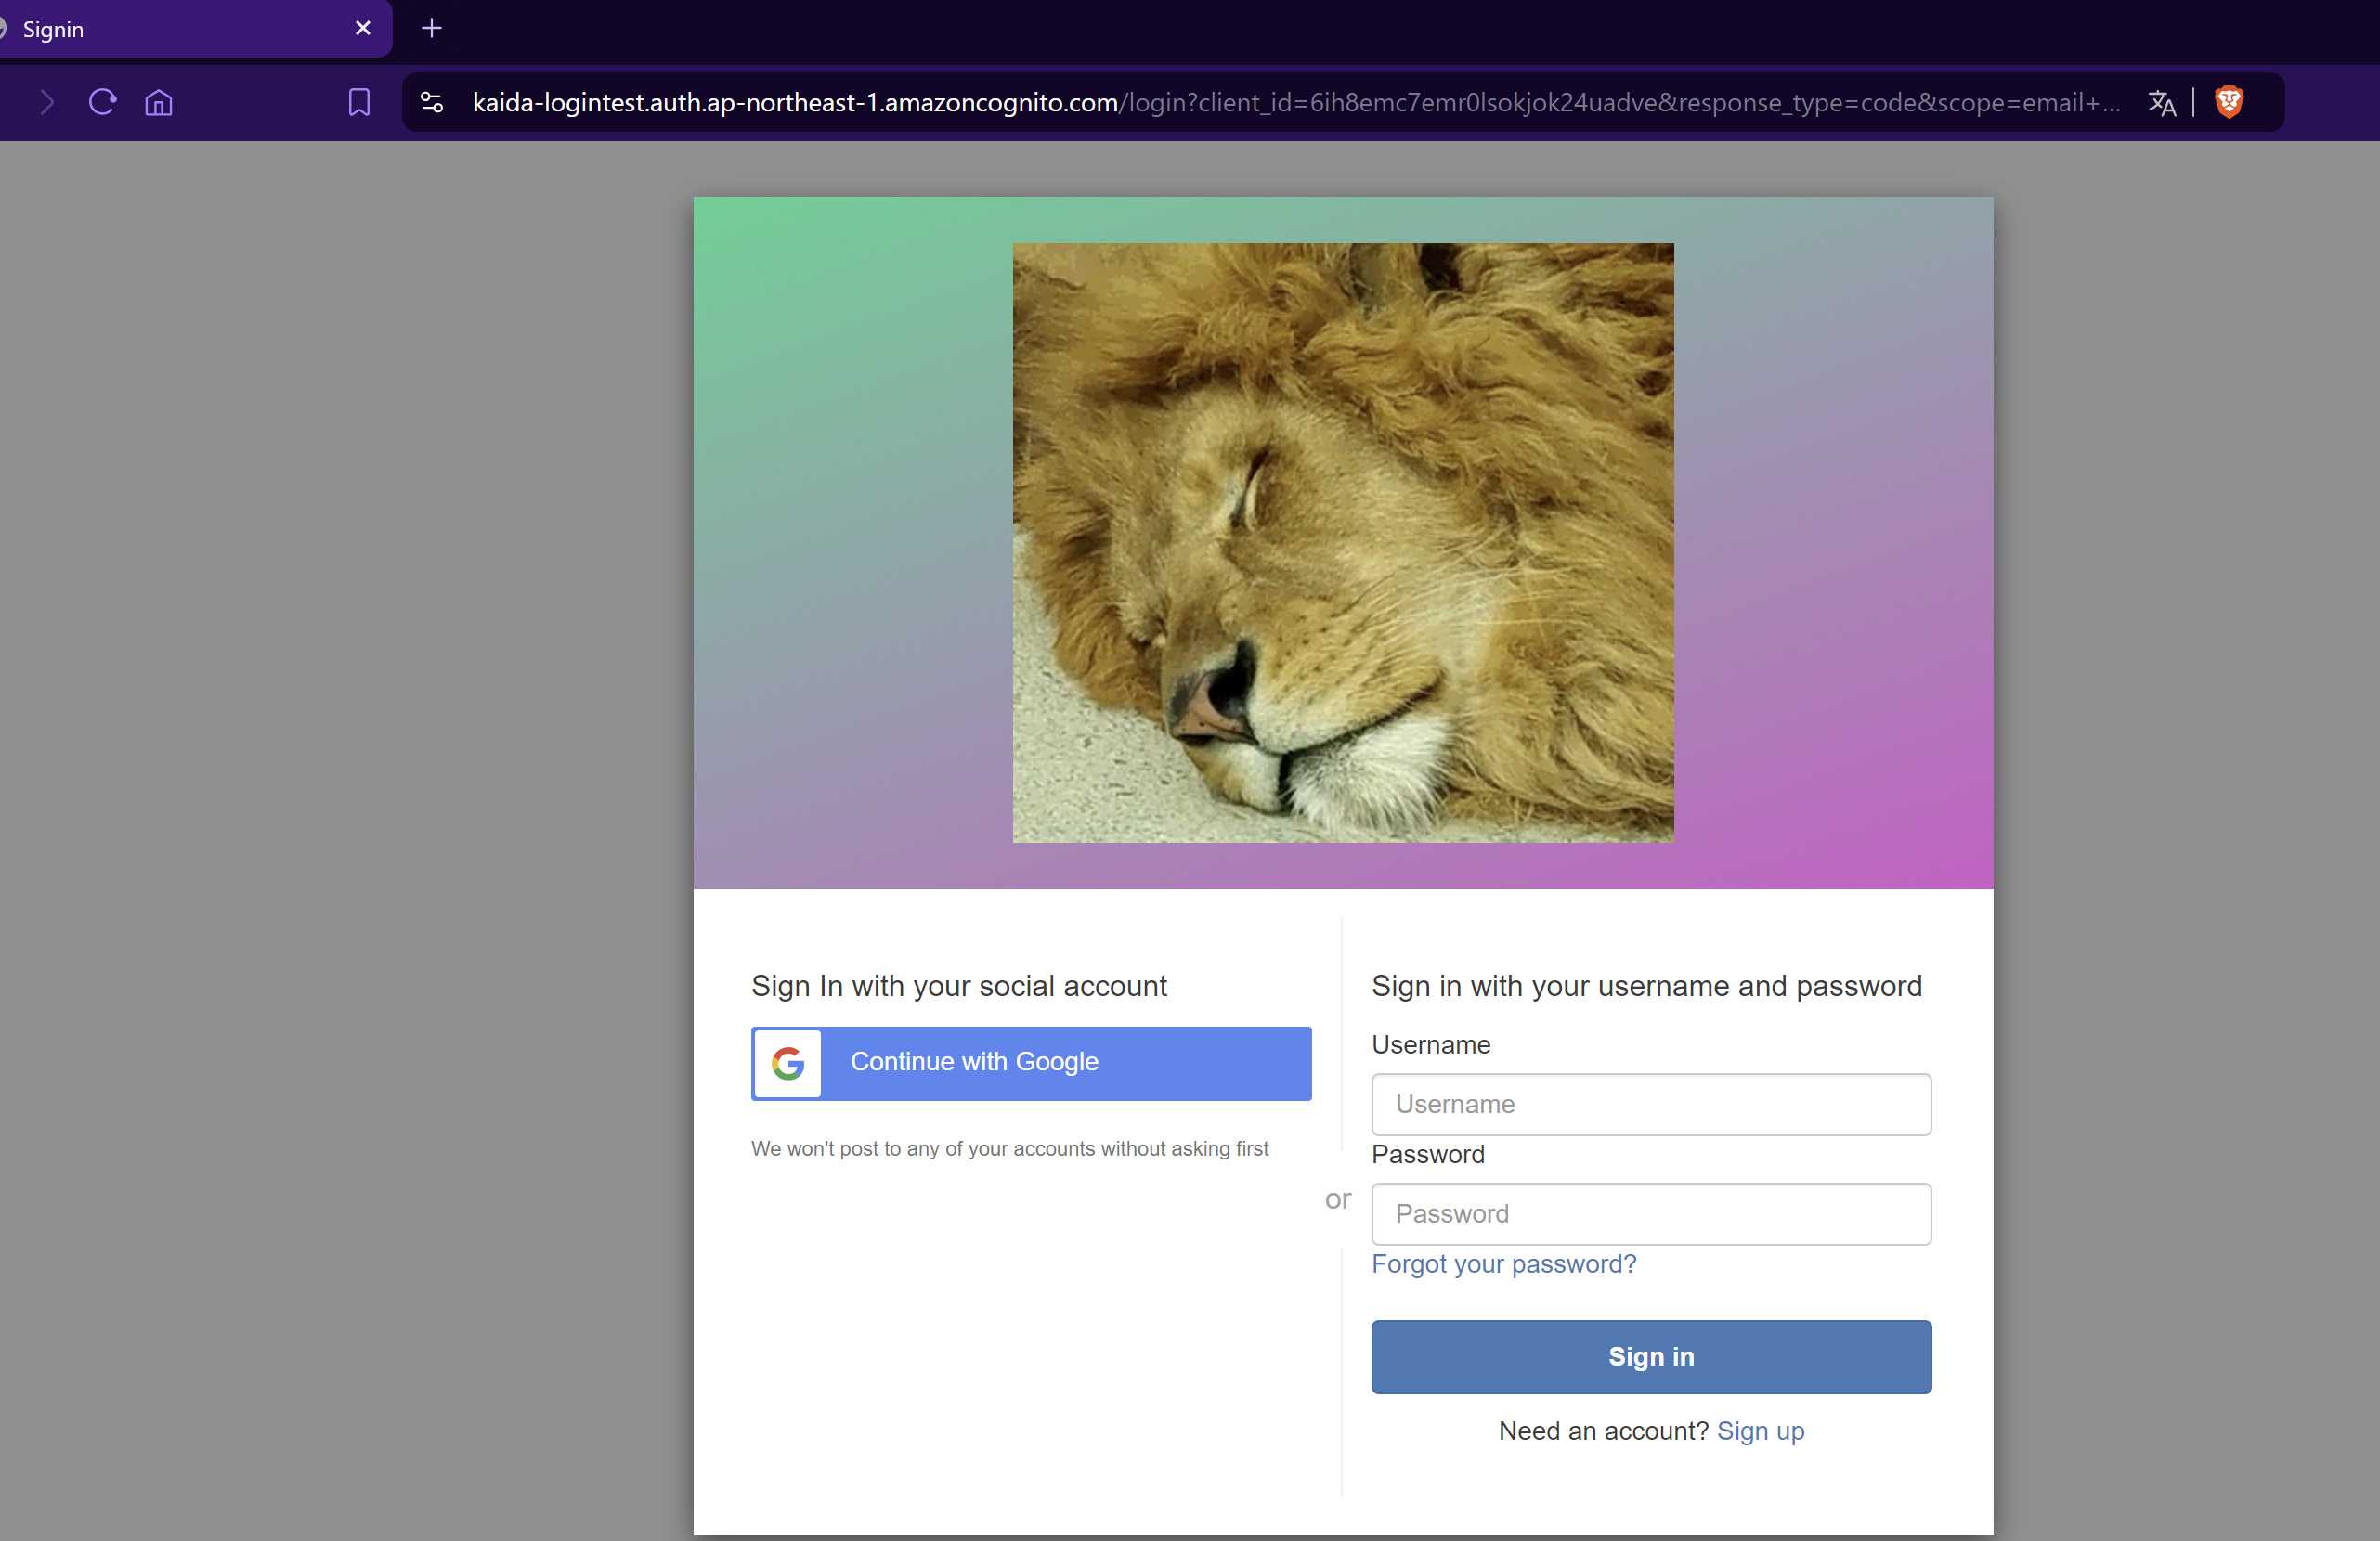Open a new tab with plus icon

click(432, 28)
